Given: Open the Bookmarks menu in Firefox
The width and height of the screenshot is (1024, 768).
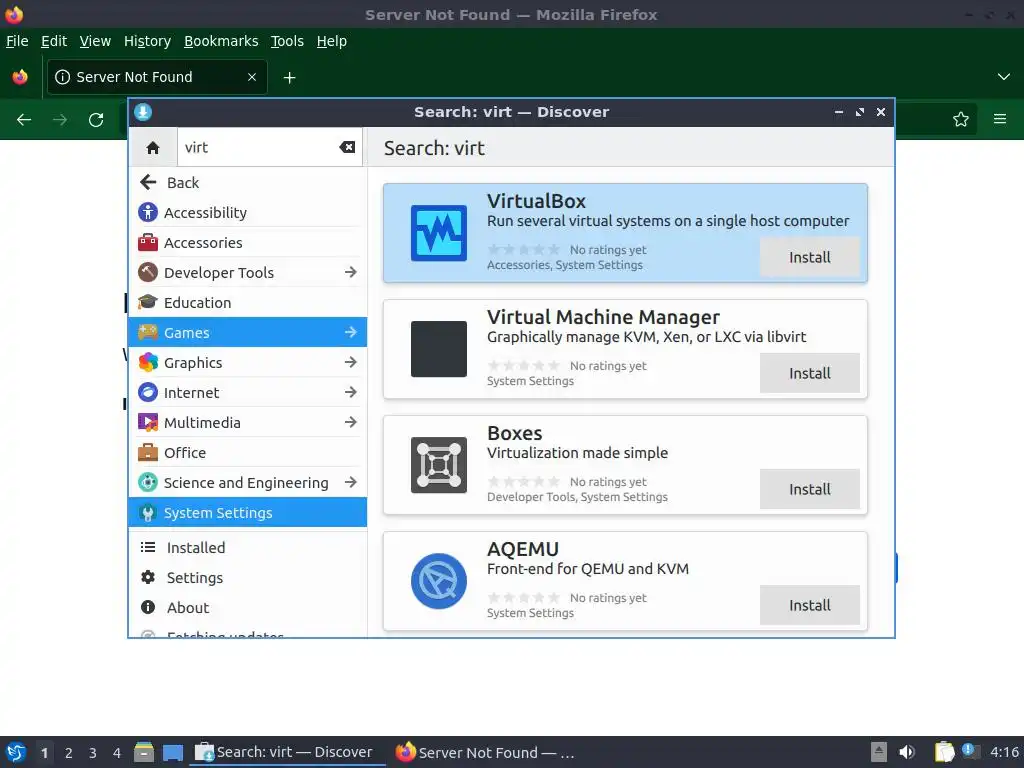Looking at the screenshot, I should pyautogui.click(x=221, y=41).
